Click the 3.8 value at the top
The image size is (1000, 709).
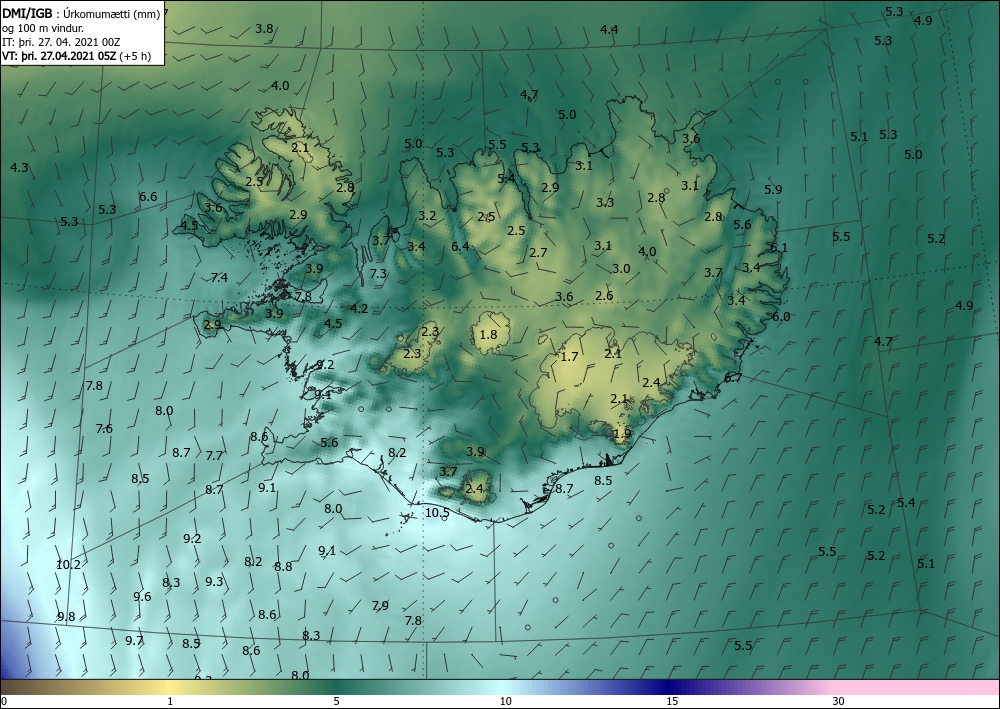(x=264, y=29)
